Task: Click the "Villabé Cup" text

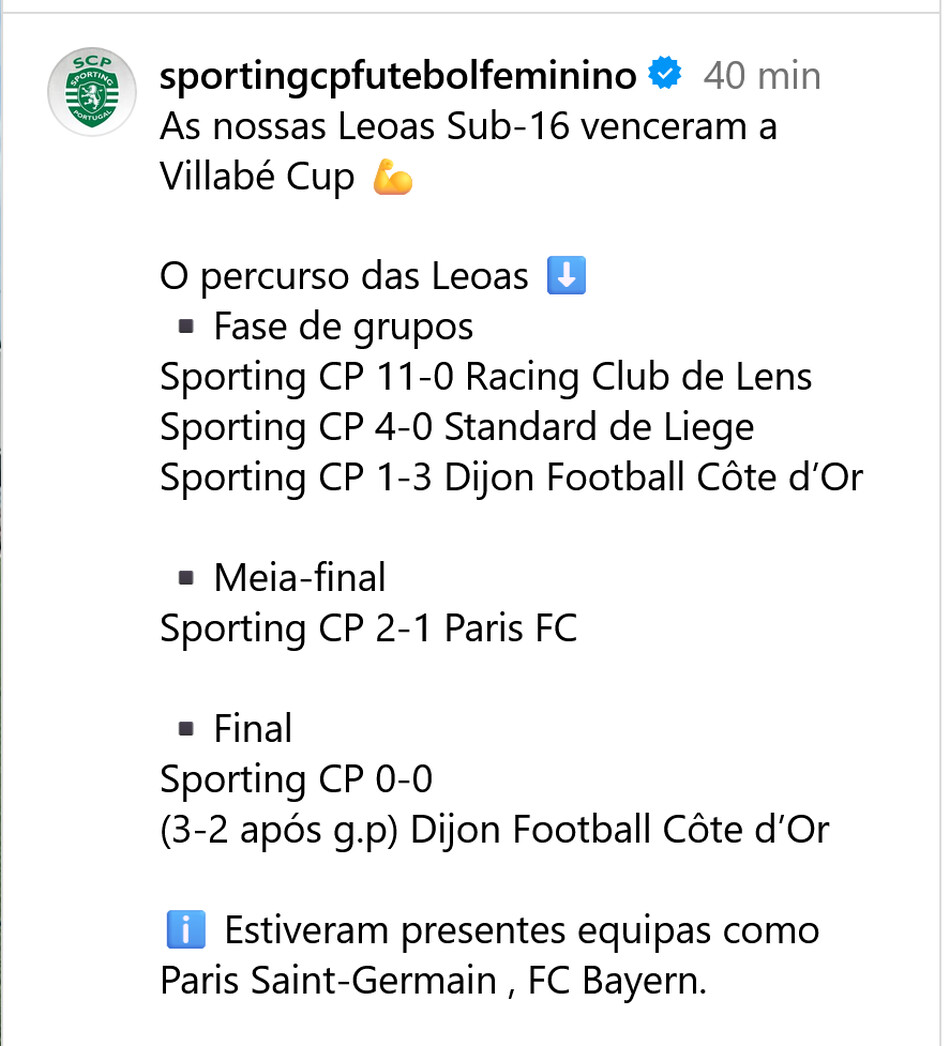Action: [x=257, y=178]
